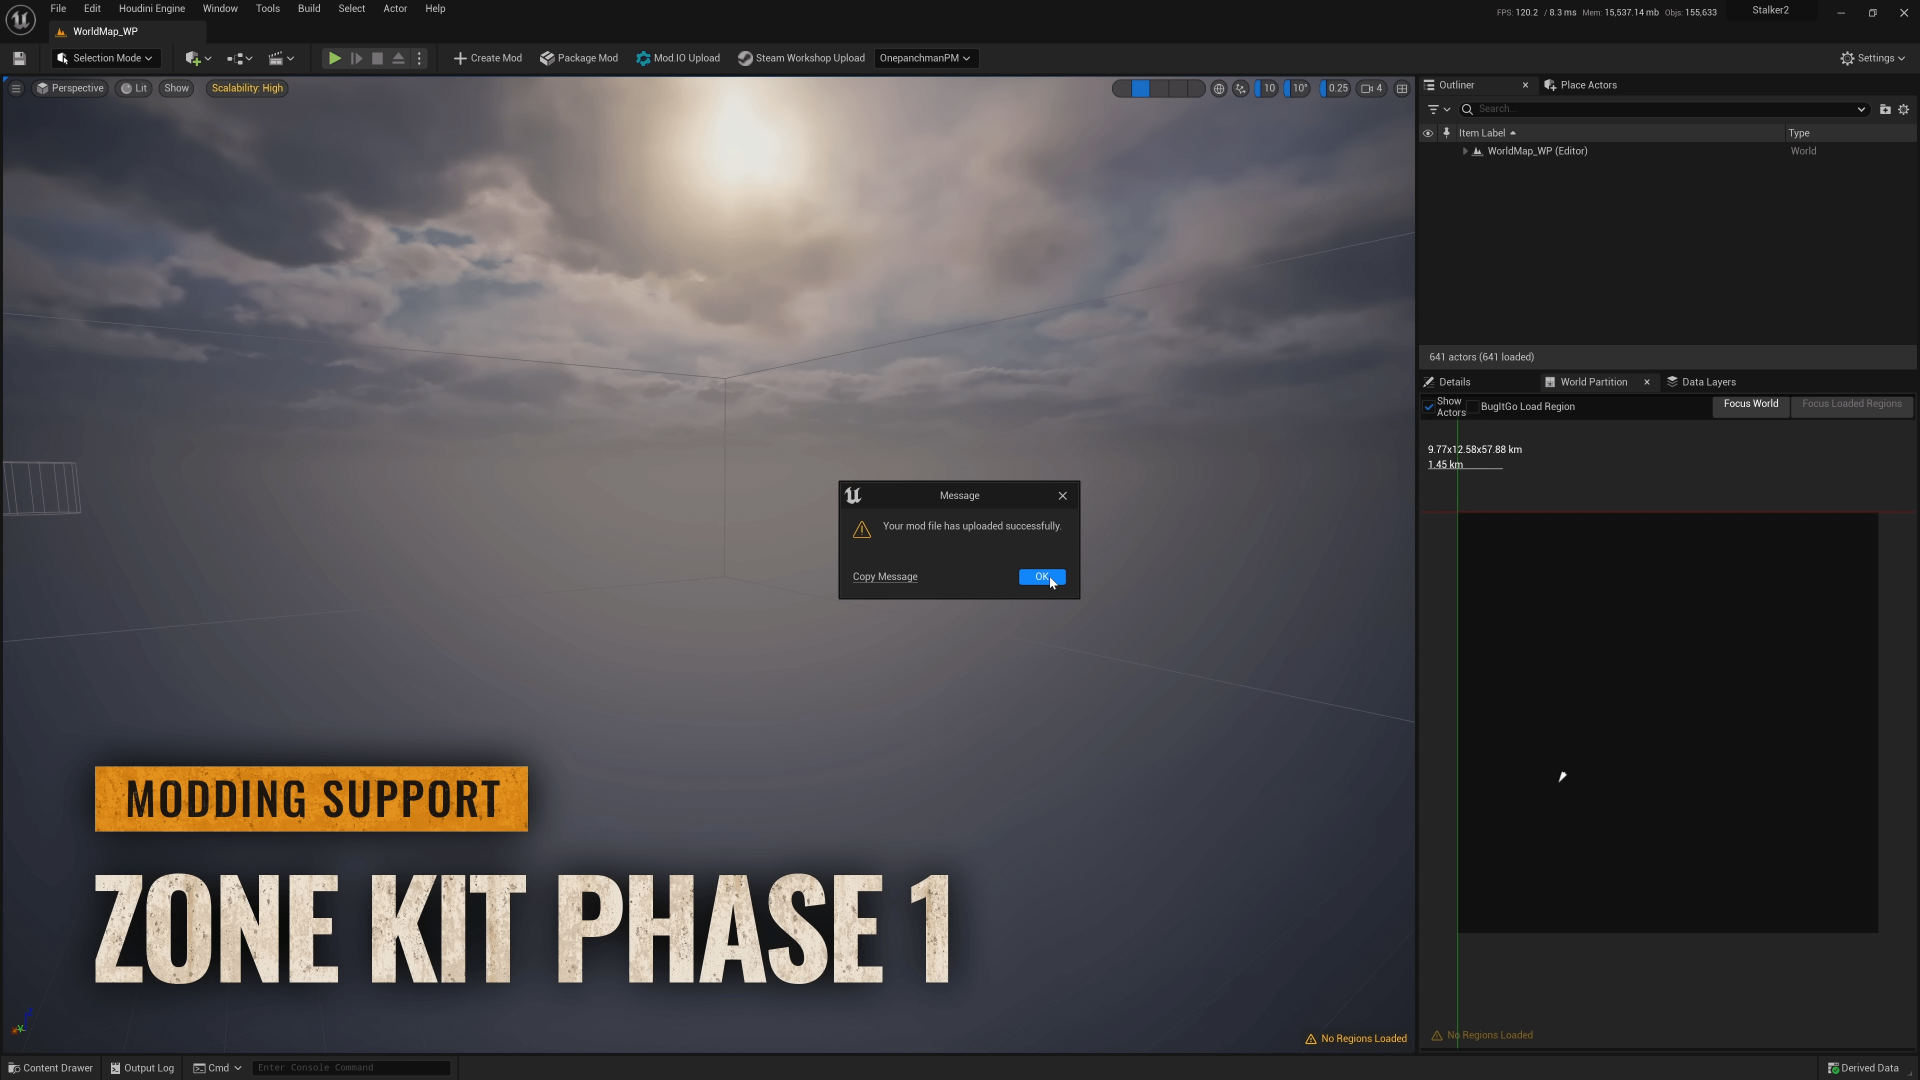Select the blue highlighted transform tool

pyautogui.click(x=1140, y=88)
